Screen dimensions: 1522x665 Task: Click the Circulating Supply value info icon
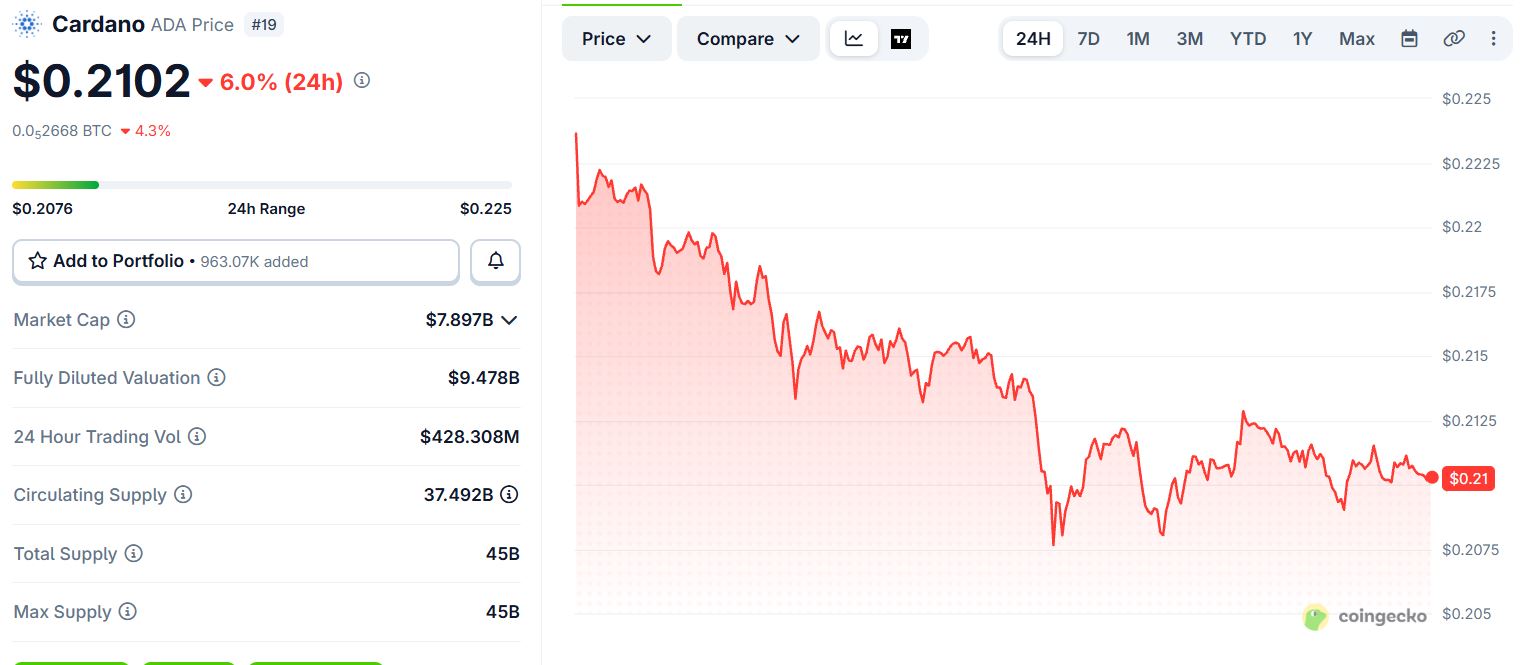tap(509, 495)
